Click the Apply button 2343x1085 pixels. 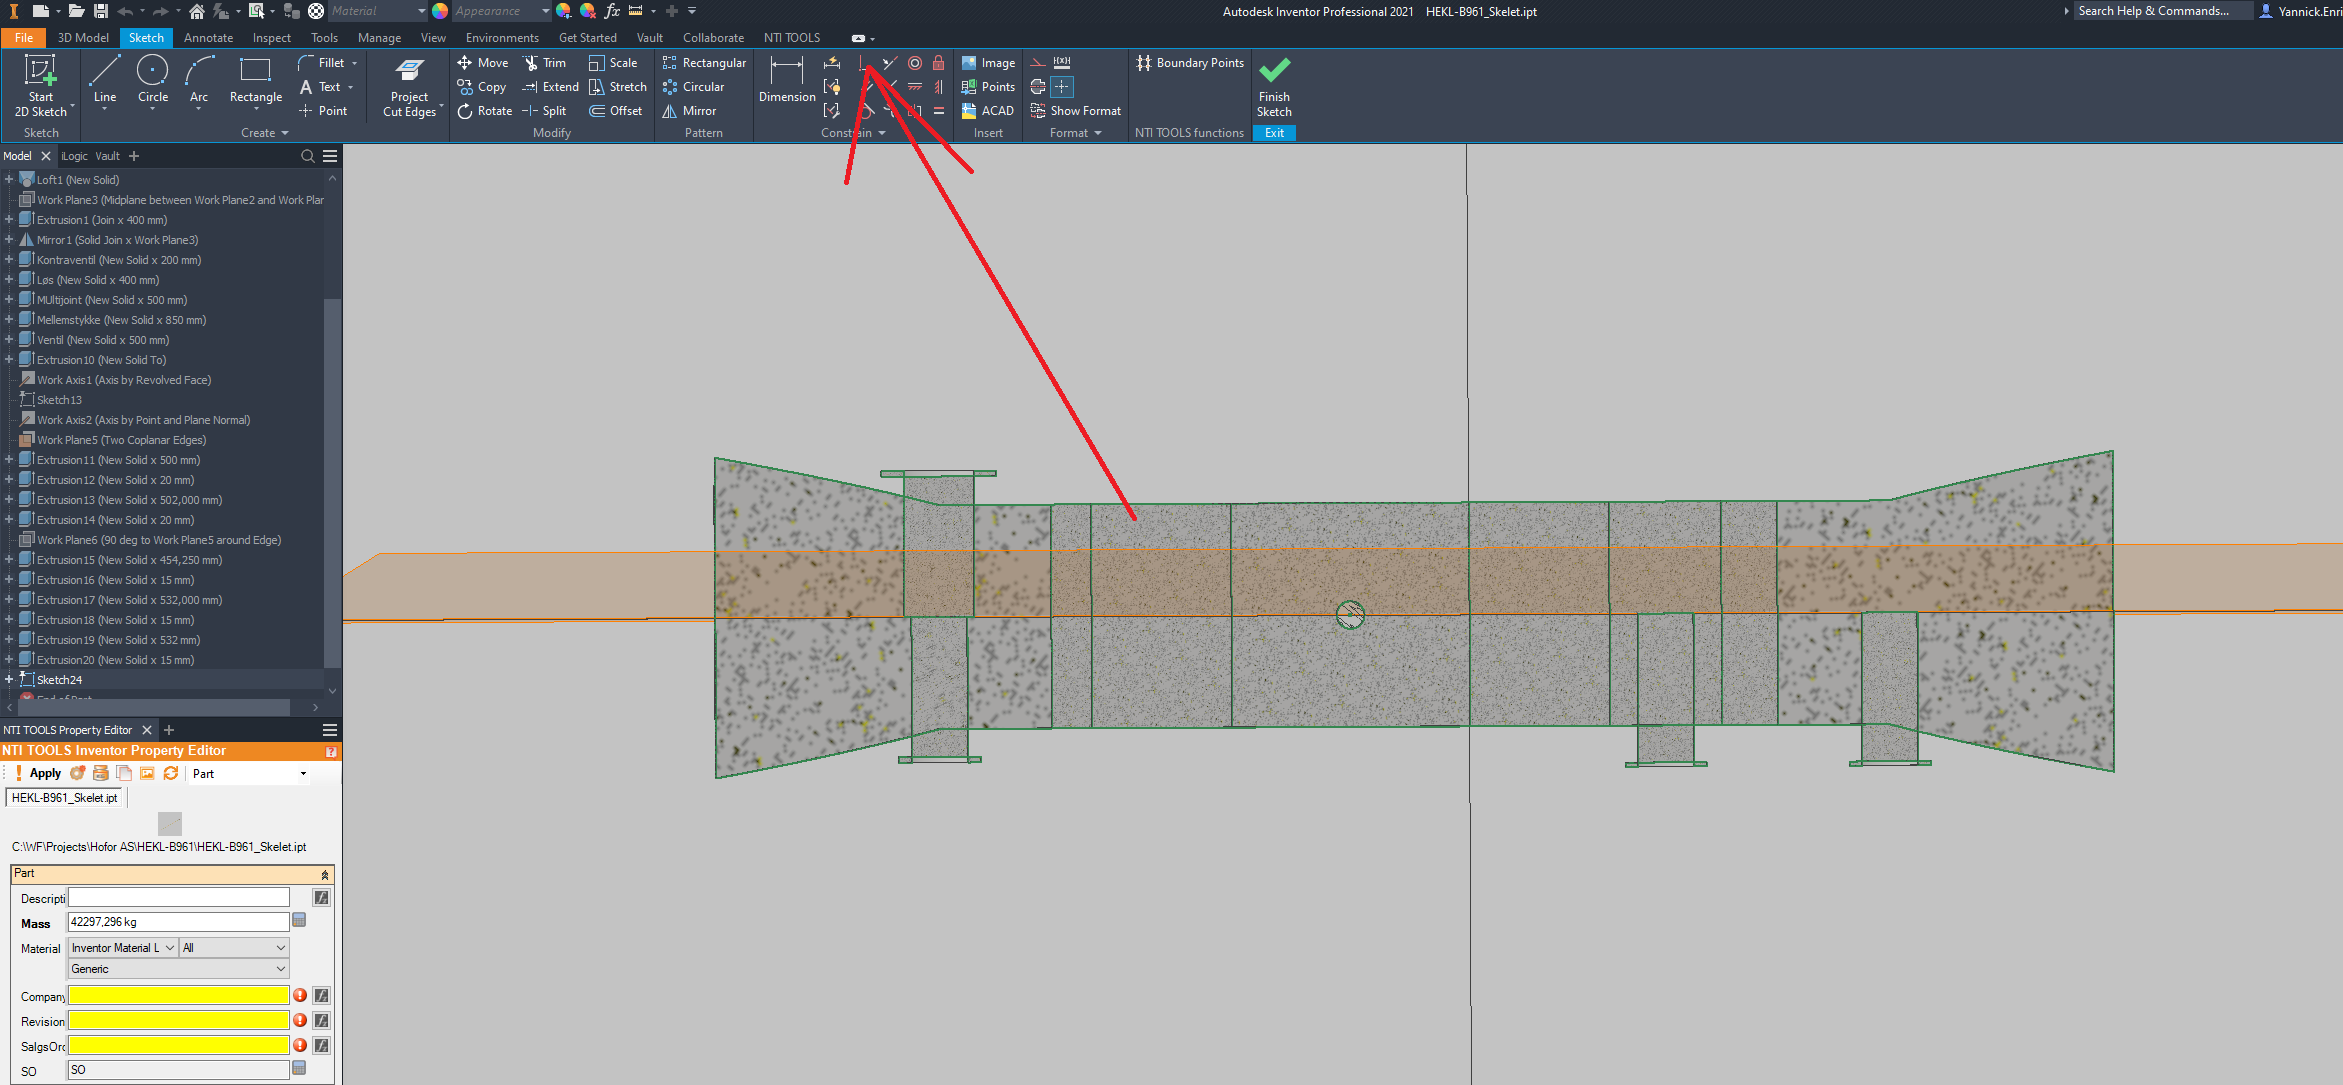(x=45, y=773)
